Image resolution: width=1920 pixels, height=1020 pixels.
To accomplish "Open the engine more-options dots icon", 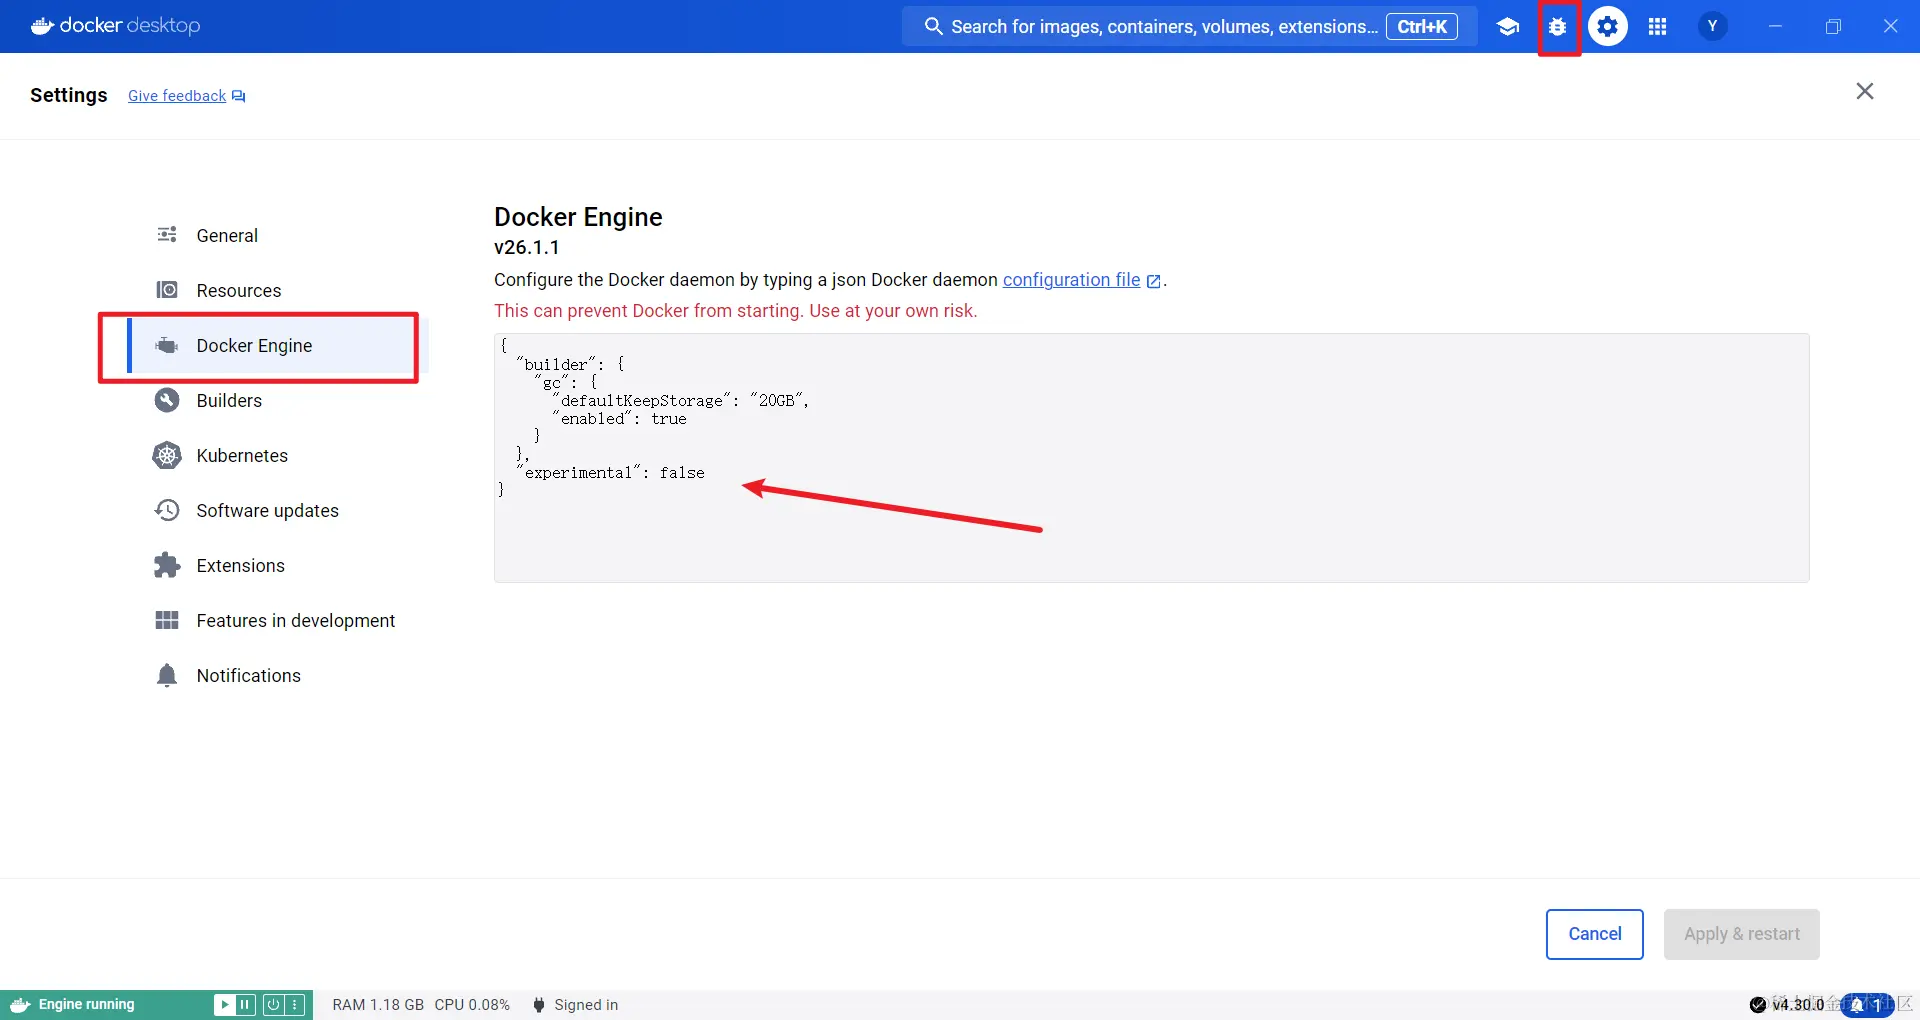I will [293, 1004].
